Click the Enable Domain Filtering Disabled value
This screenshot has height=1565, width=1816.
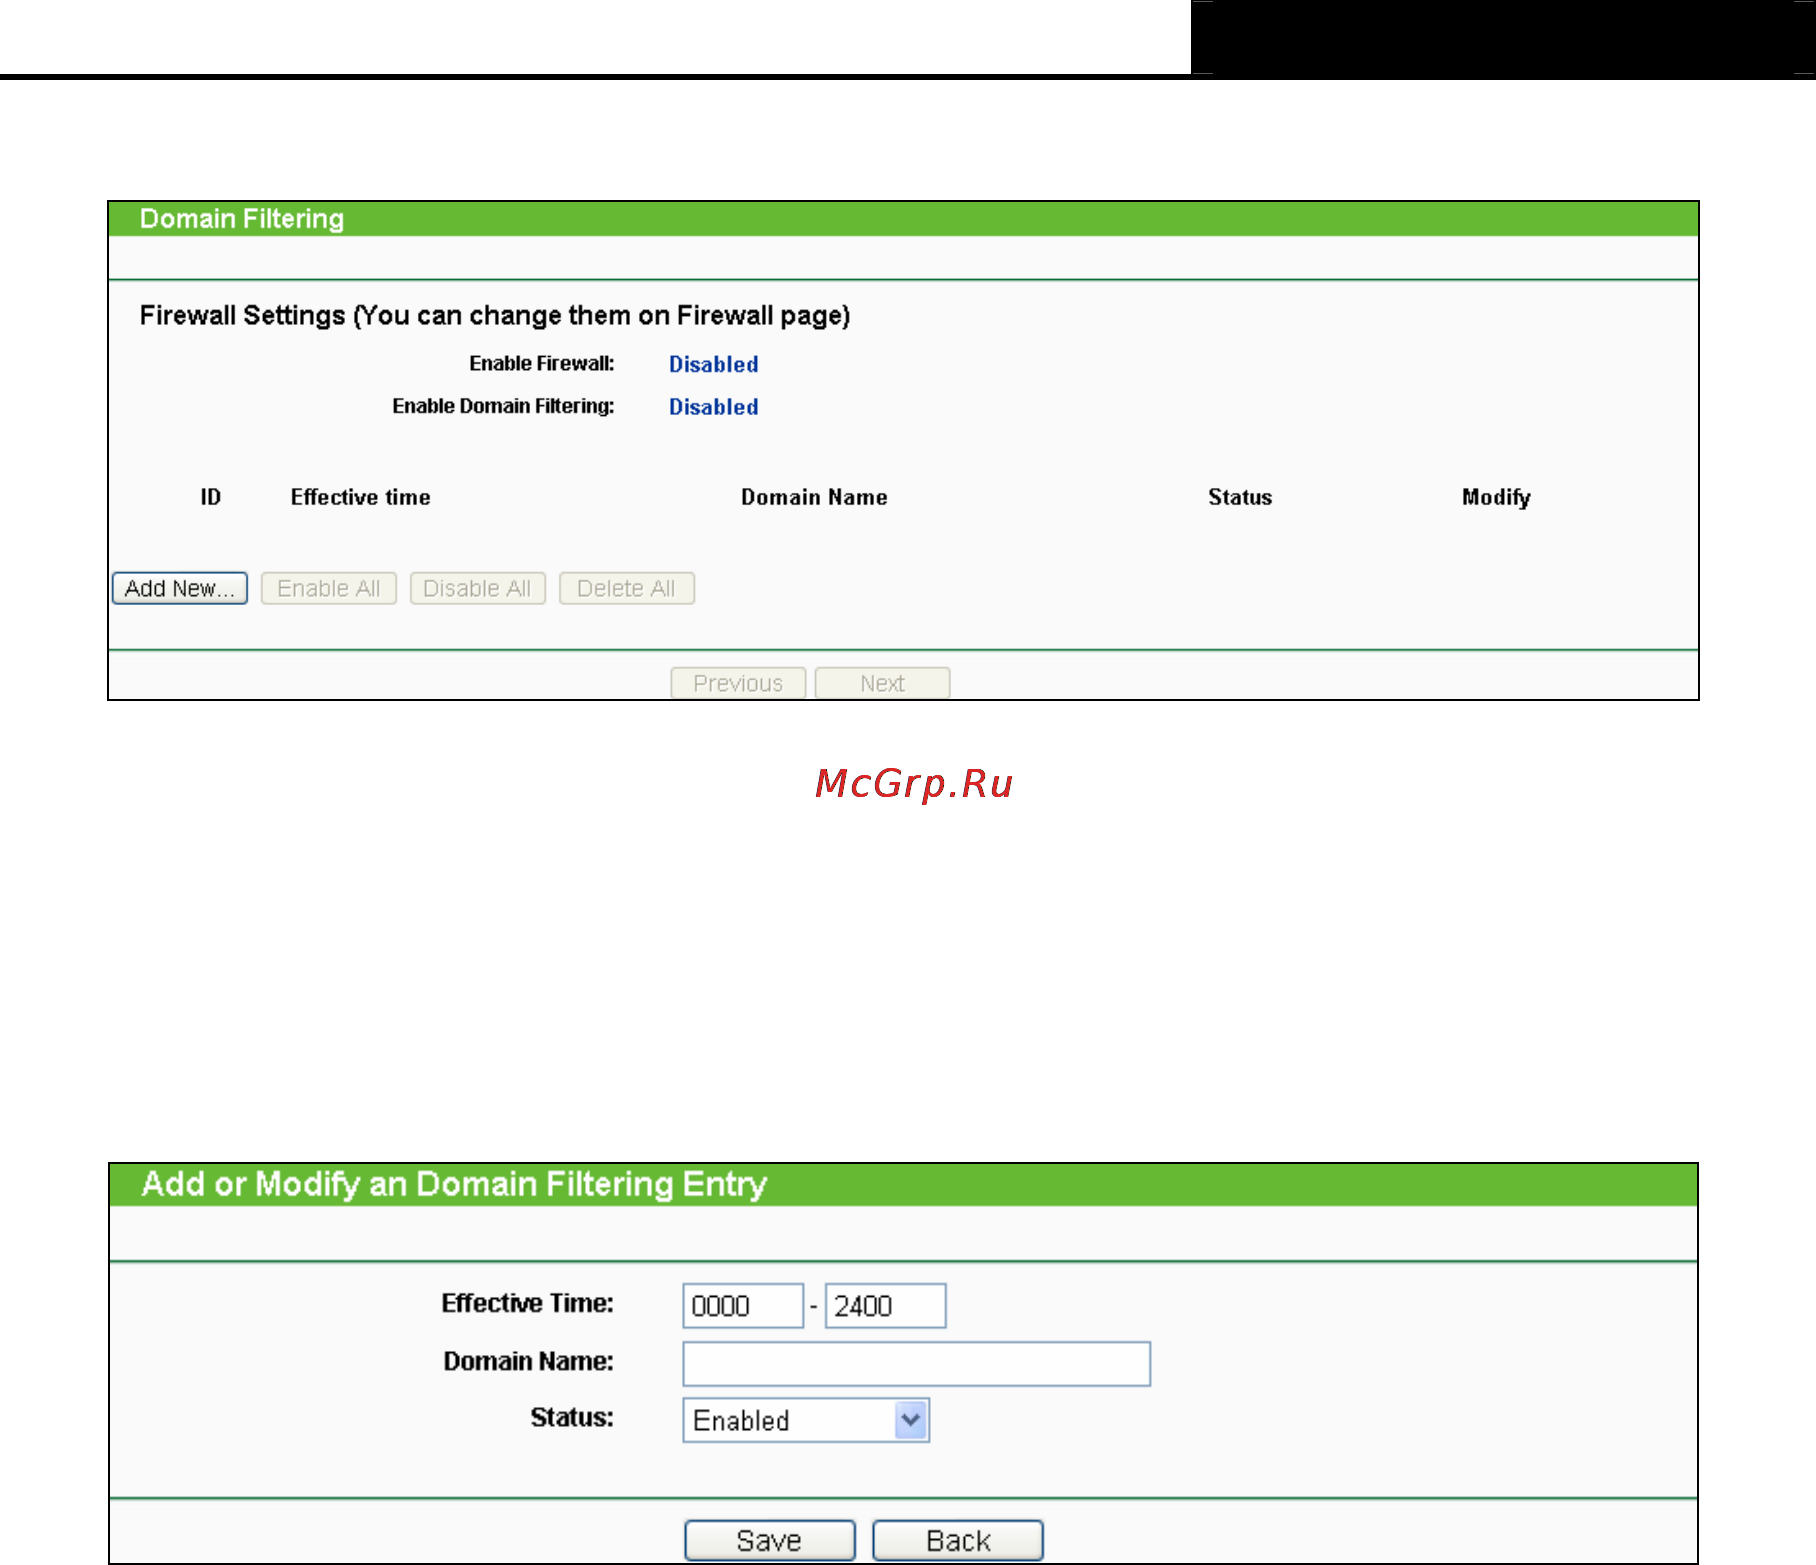pos(714,407)
